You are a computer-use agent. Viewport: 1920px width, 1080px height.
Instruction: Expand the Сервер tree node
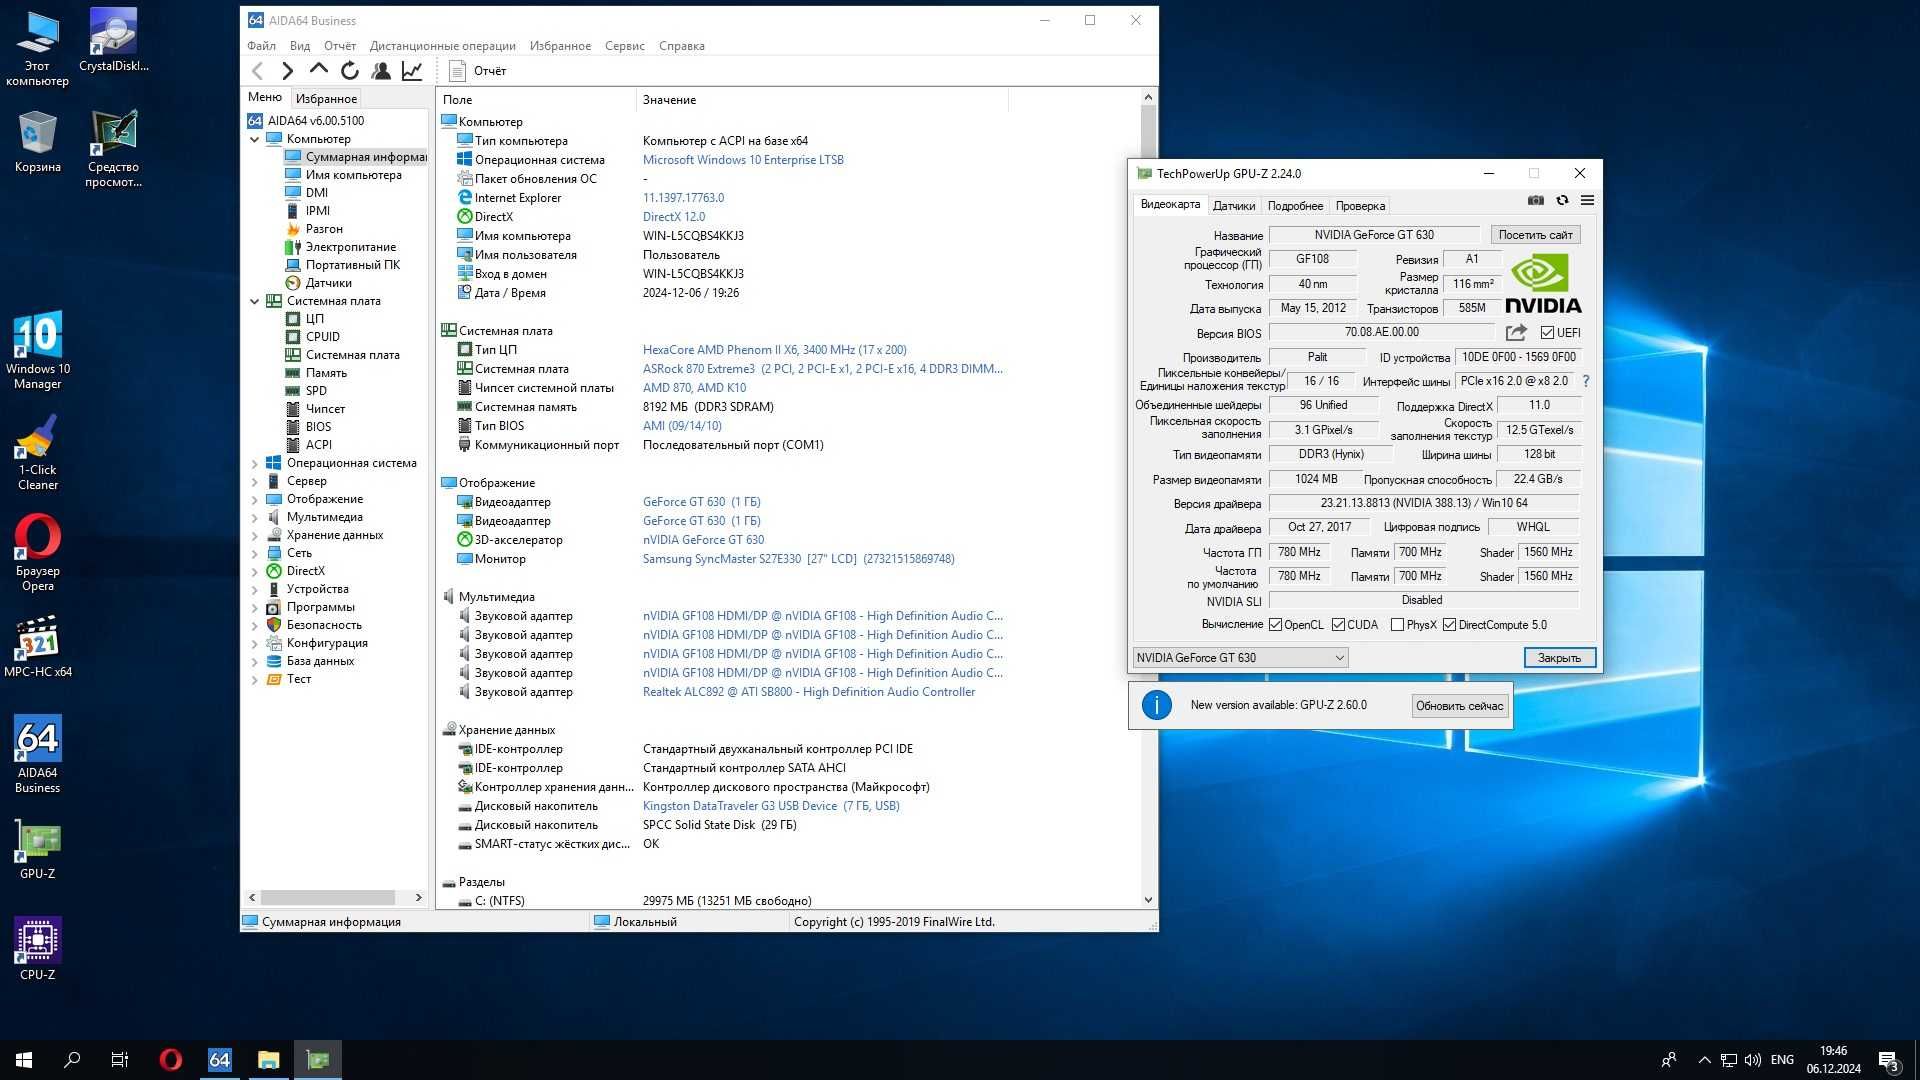click(x=255, y=482)
